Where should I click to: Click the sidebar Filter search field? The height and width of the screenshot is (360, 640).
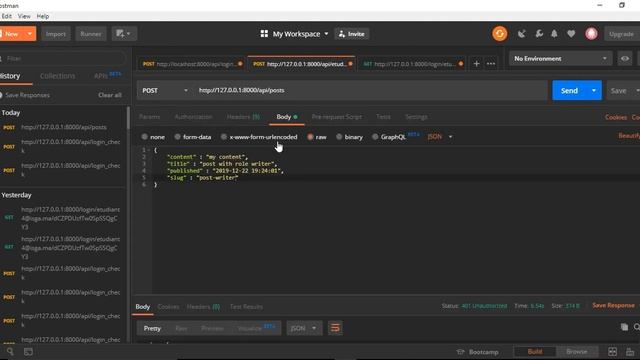[63, 59]
